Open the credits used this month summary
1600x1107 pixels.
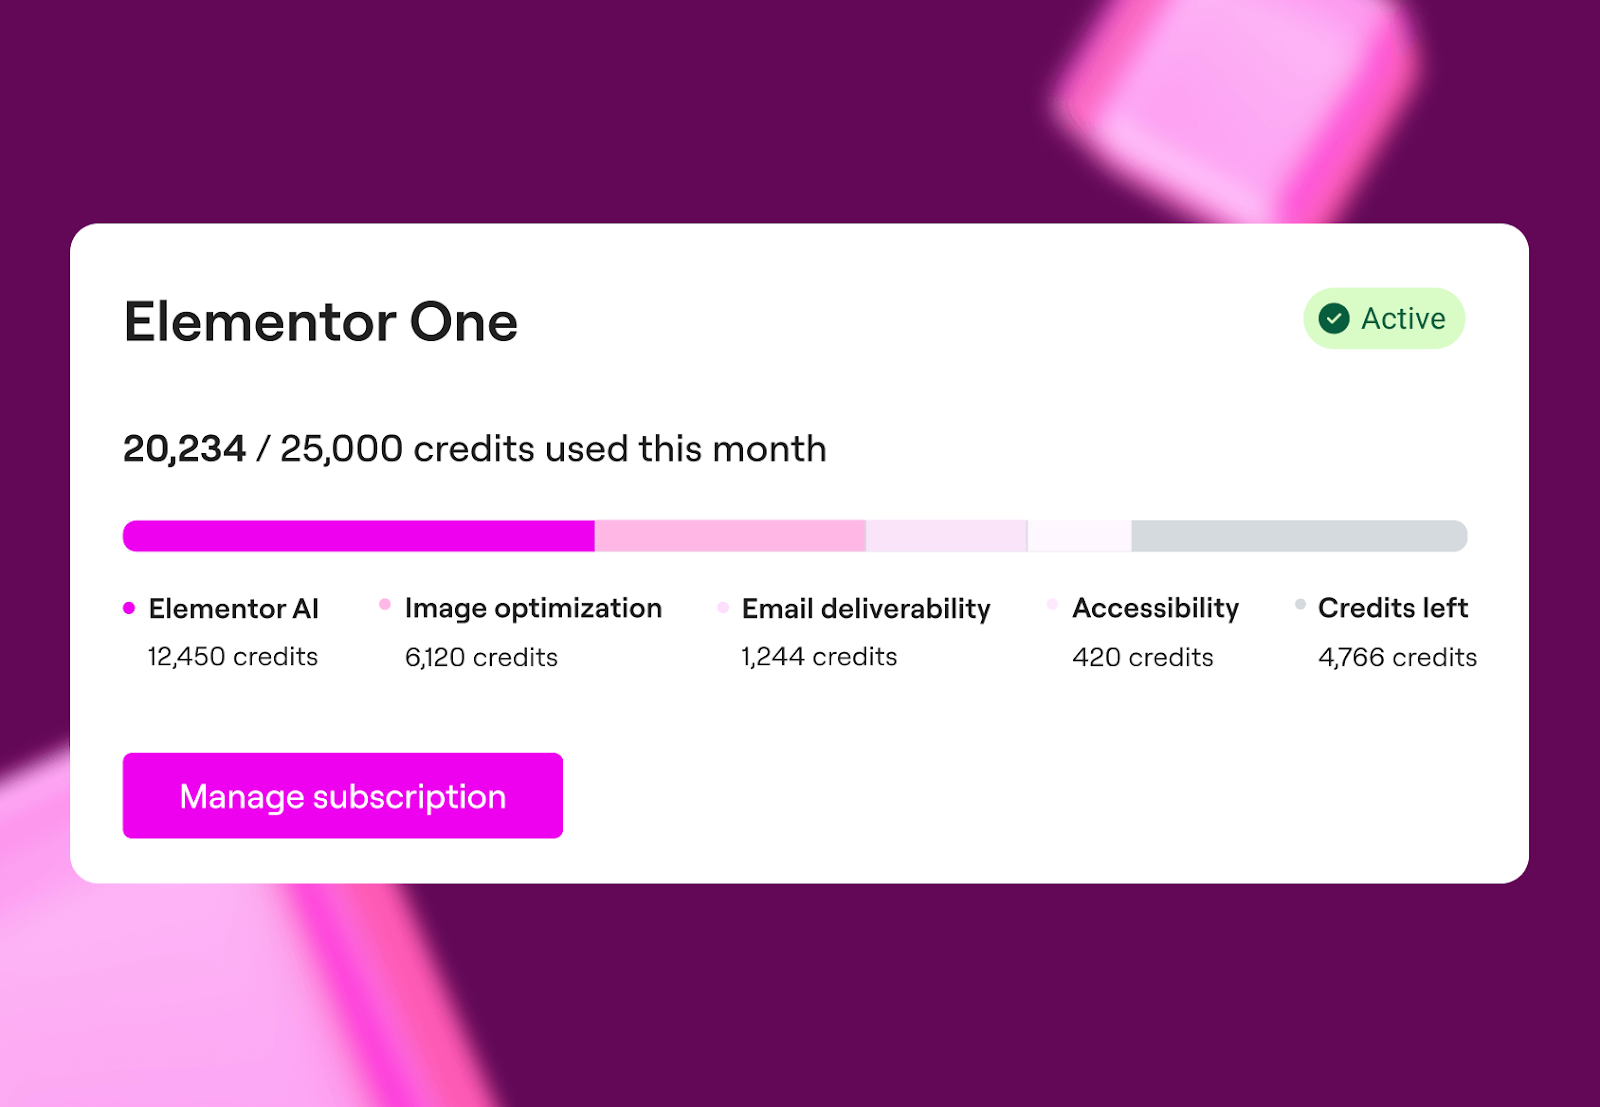[x=474, y=448]
